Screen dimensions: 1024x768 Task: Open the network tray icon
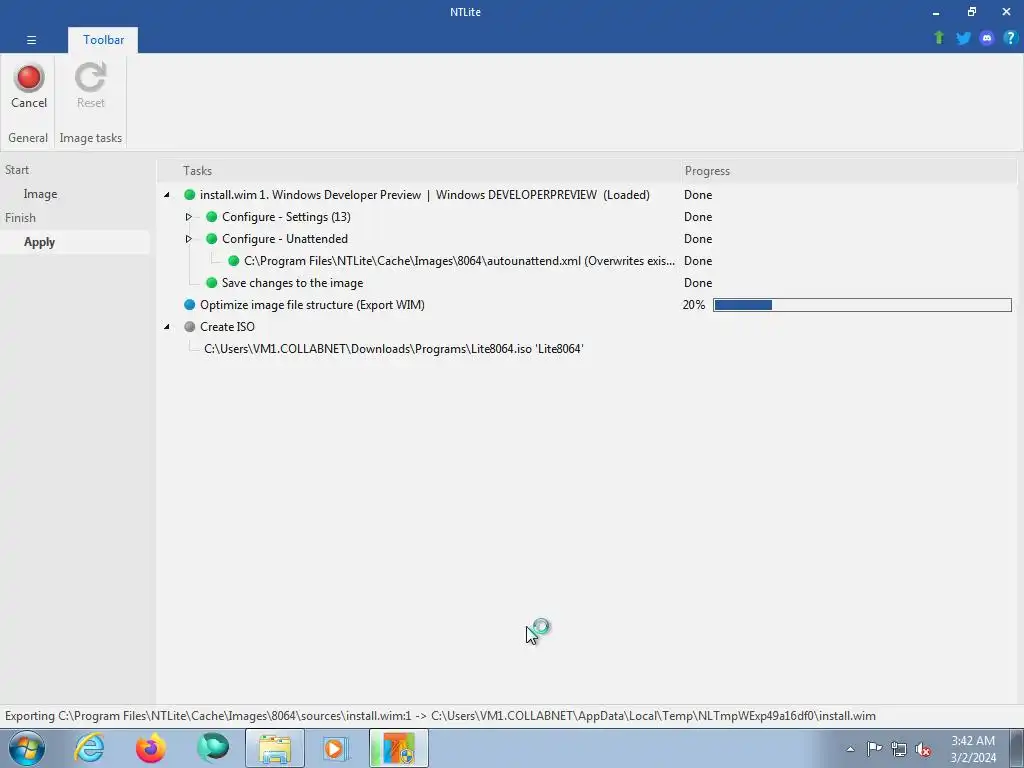coord(899,749)
